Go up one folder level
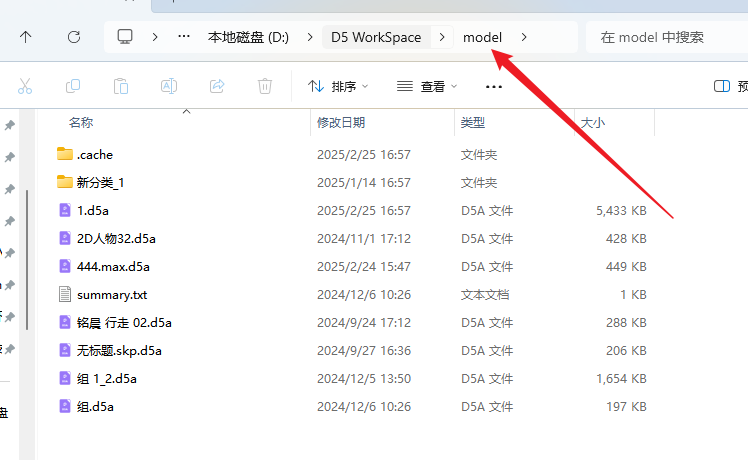Image resolution: width=748 pixels, height=460 pixels. (25, 37)
